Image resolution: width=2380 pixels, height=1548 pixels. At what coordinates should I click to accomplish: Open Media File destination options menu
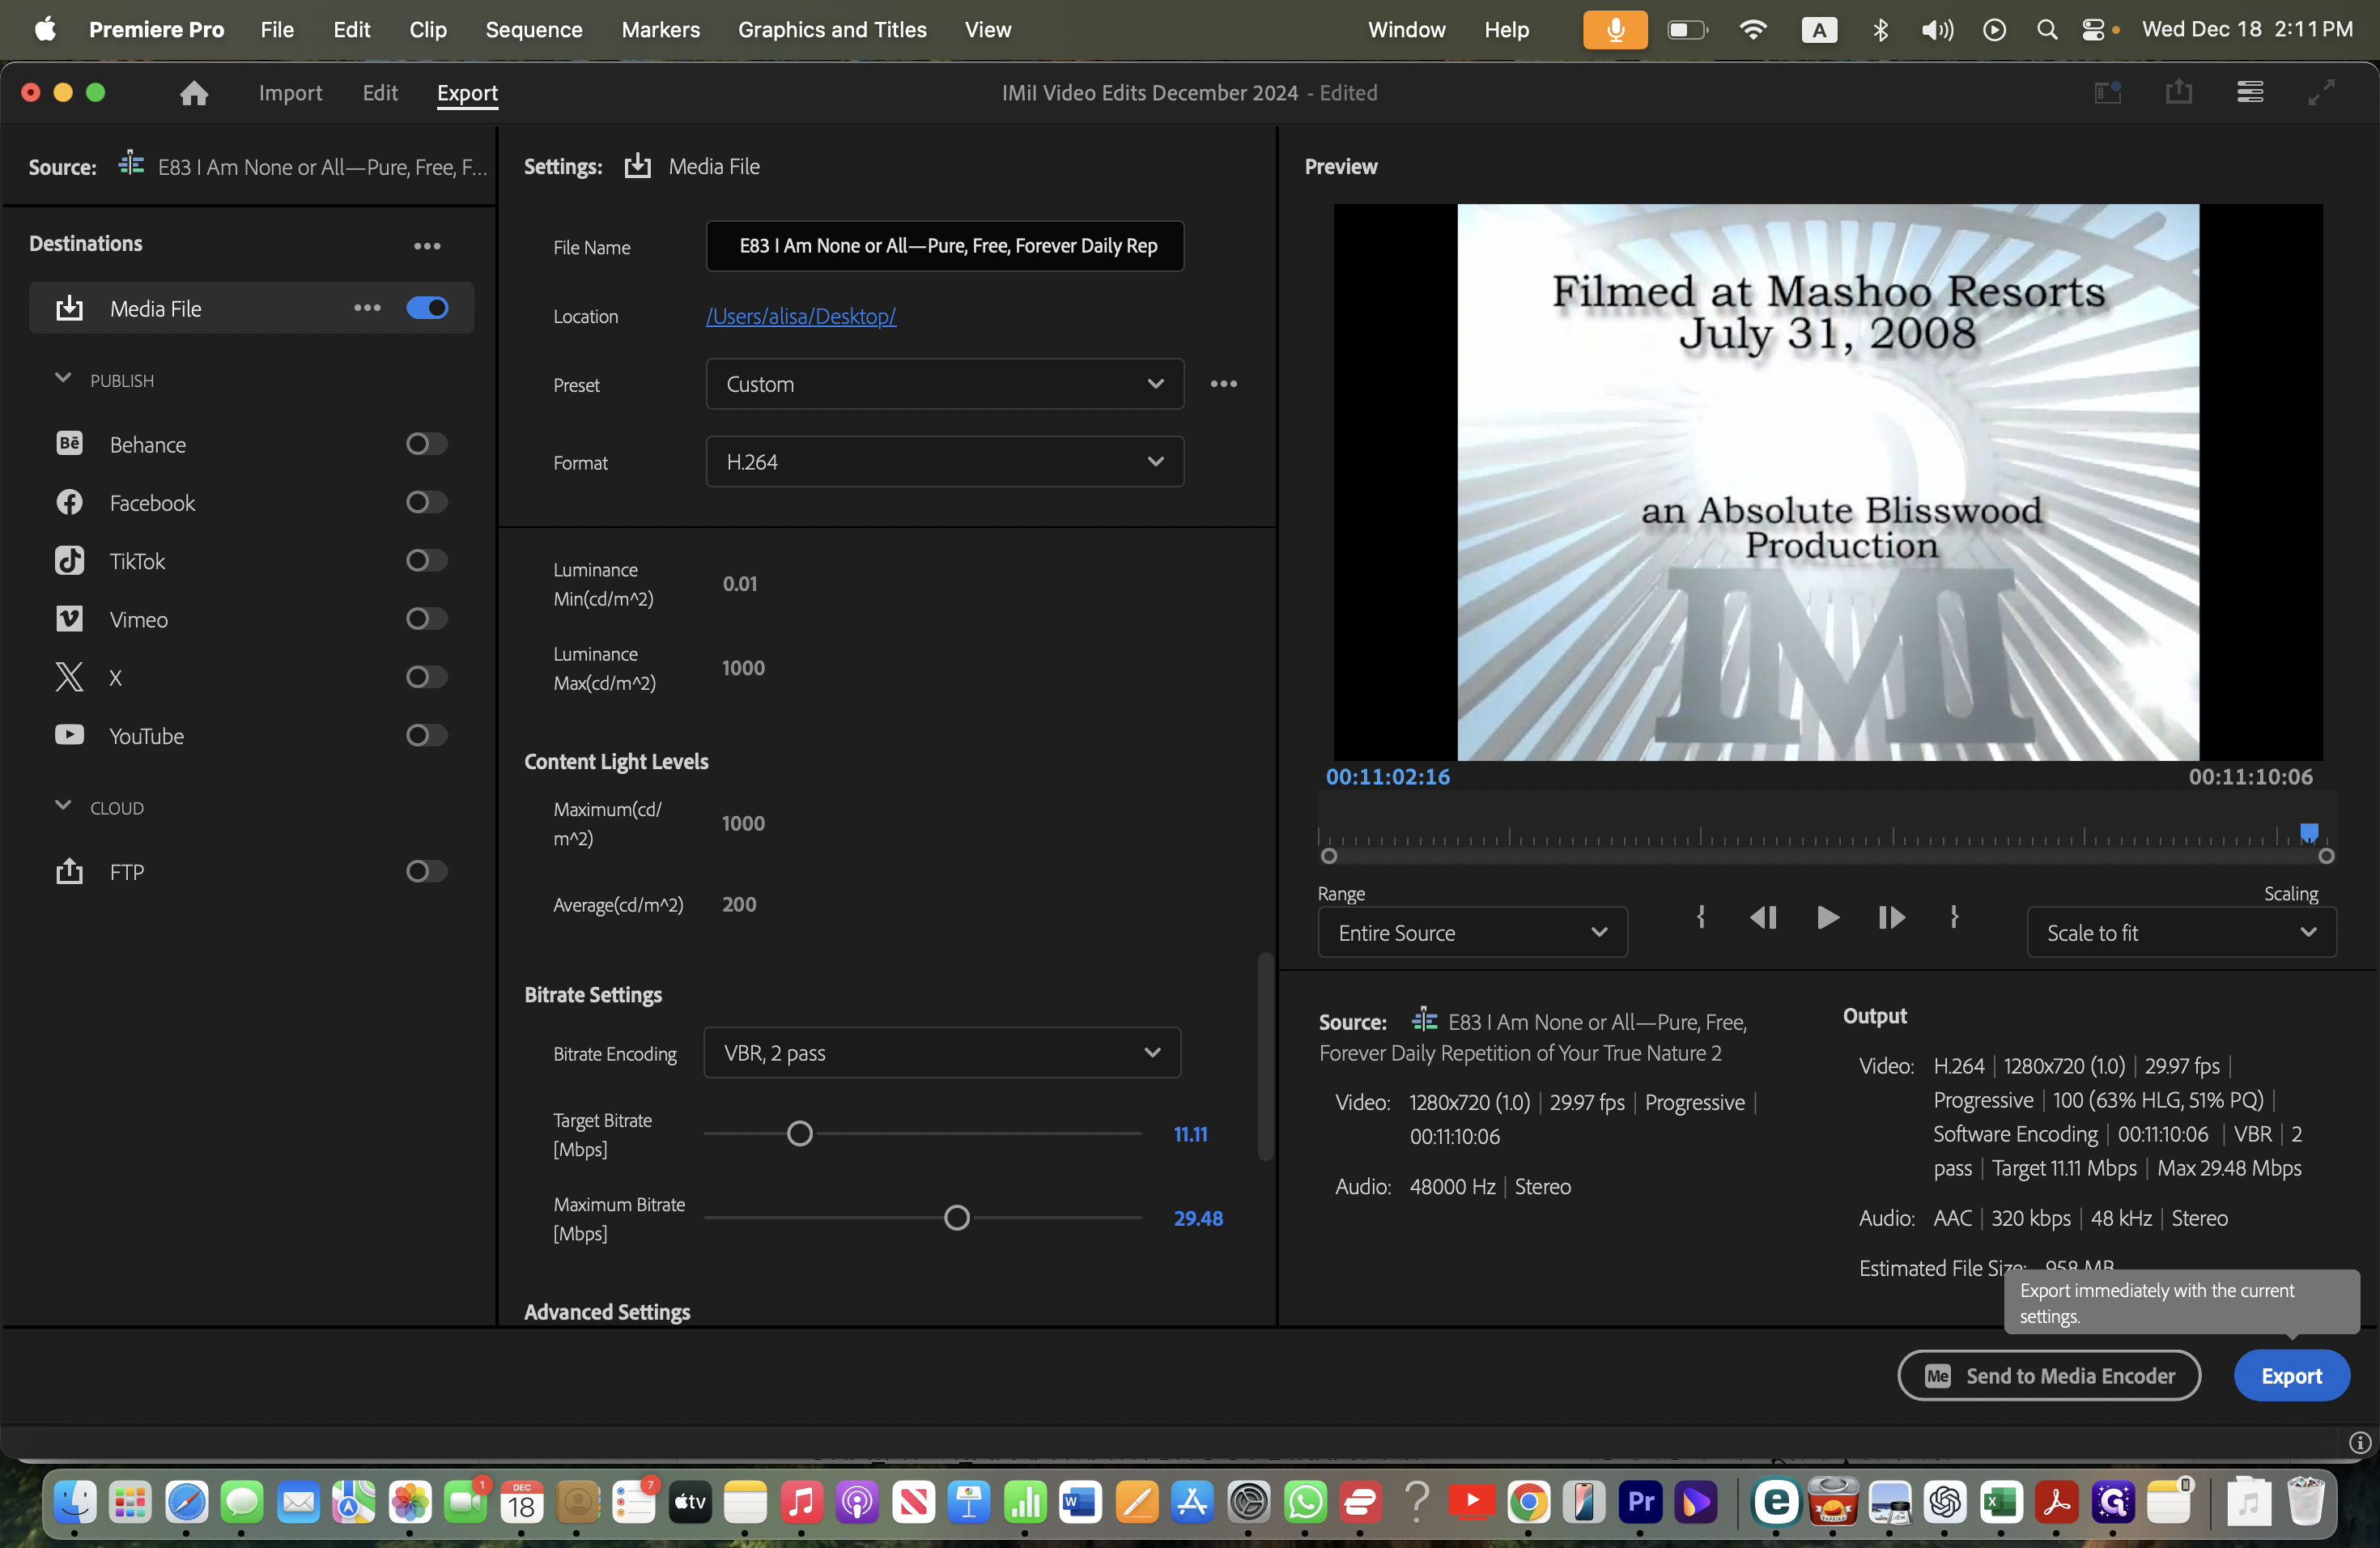coord(367,308)
